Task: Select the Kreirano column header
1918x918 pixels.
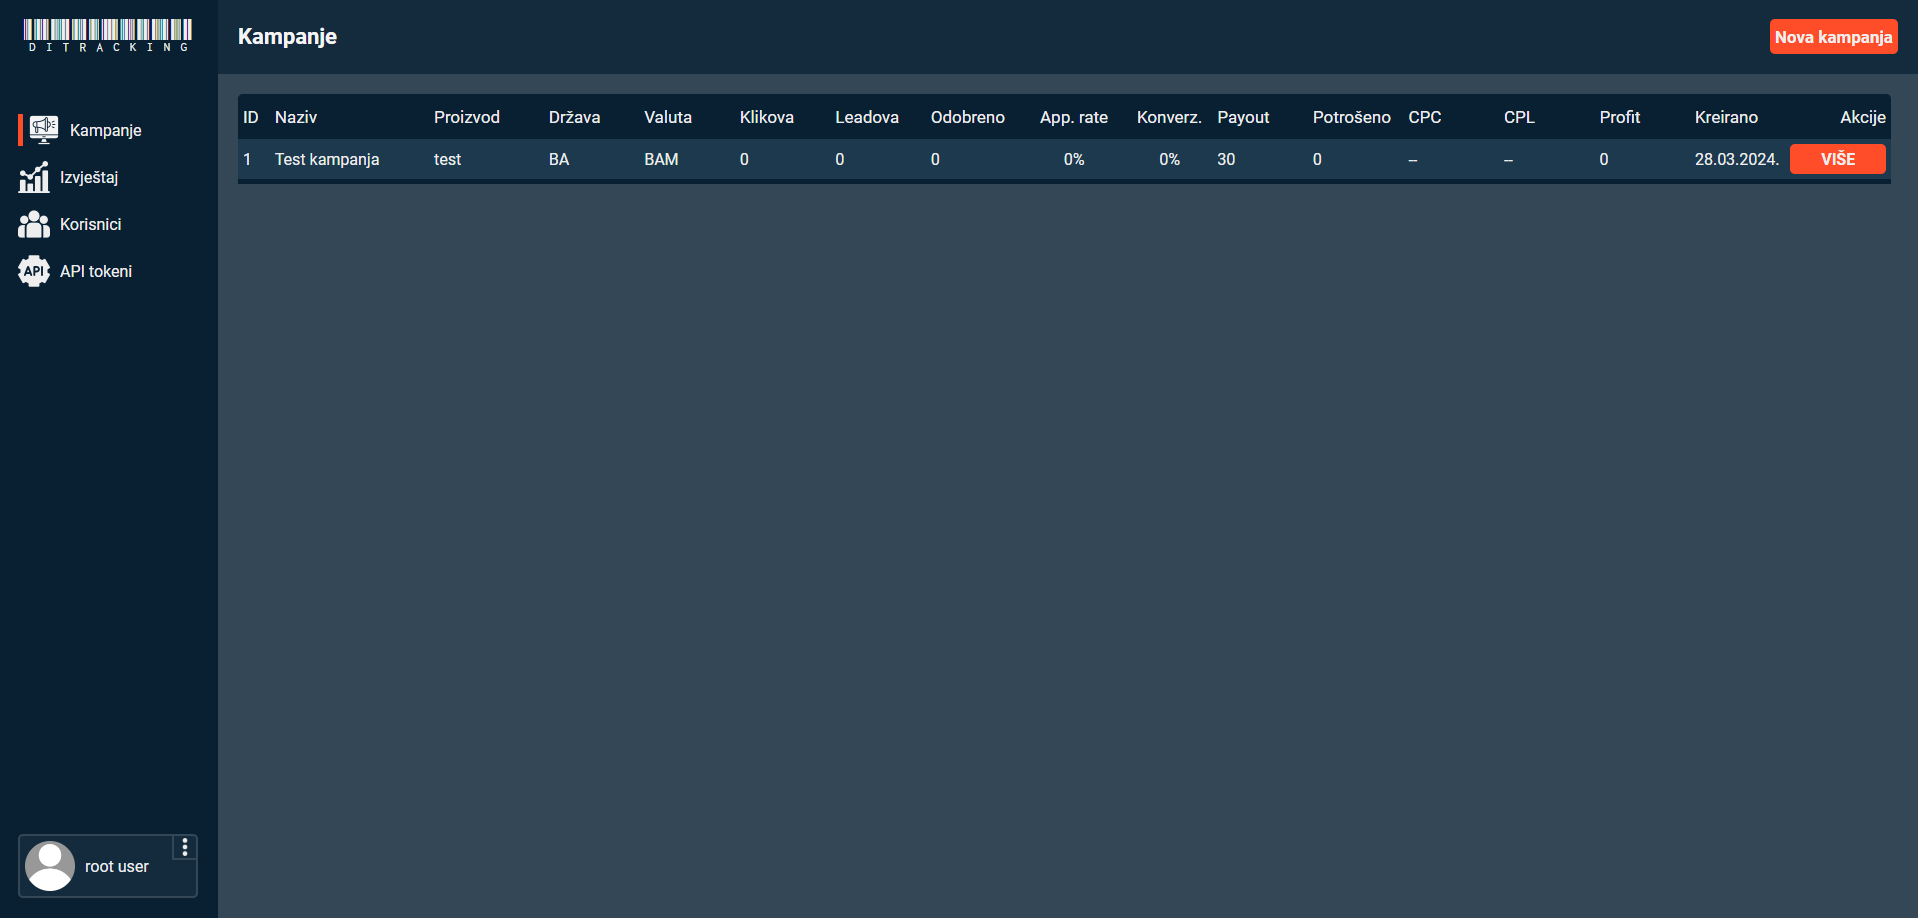Action: coord(1726,117)
